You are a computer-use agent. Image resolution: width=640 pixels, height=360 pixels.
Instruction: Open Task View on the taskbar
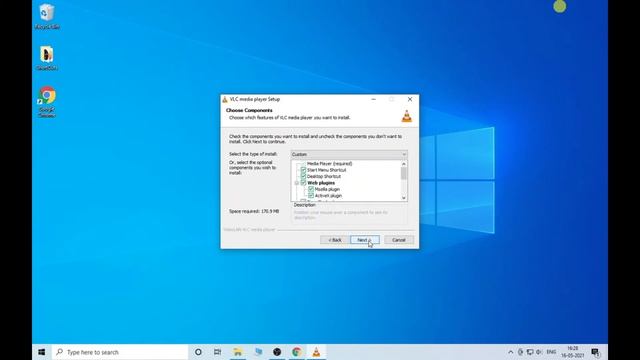pyautogui.click(x=218, y=352)
